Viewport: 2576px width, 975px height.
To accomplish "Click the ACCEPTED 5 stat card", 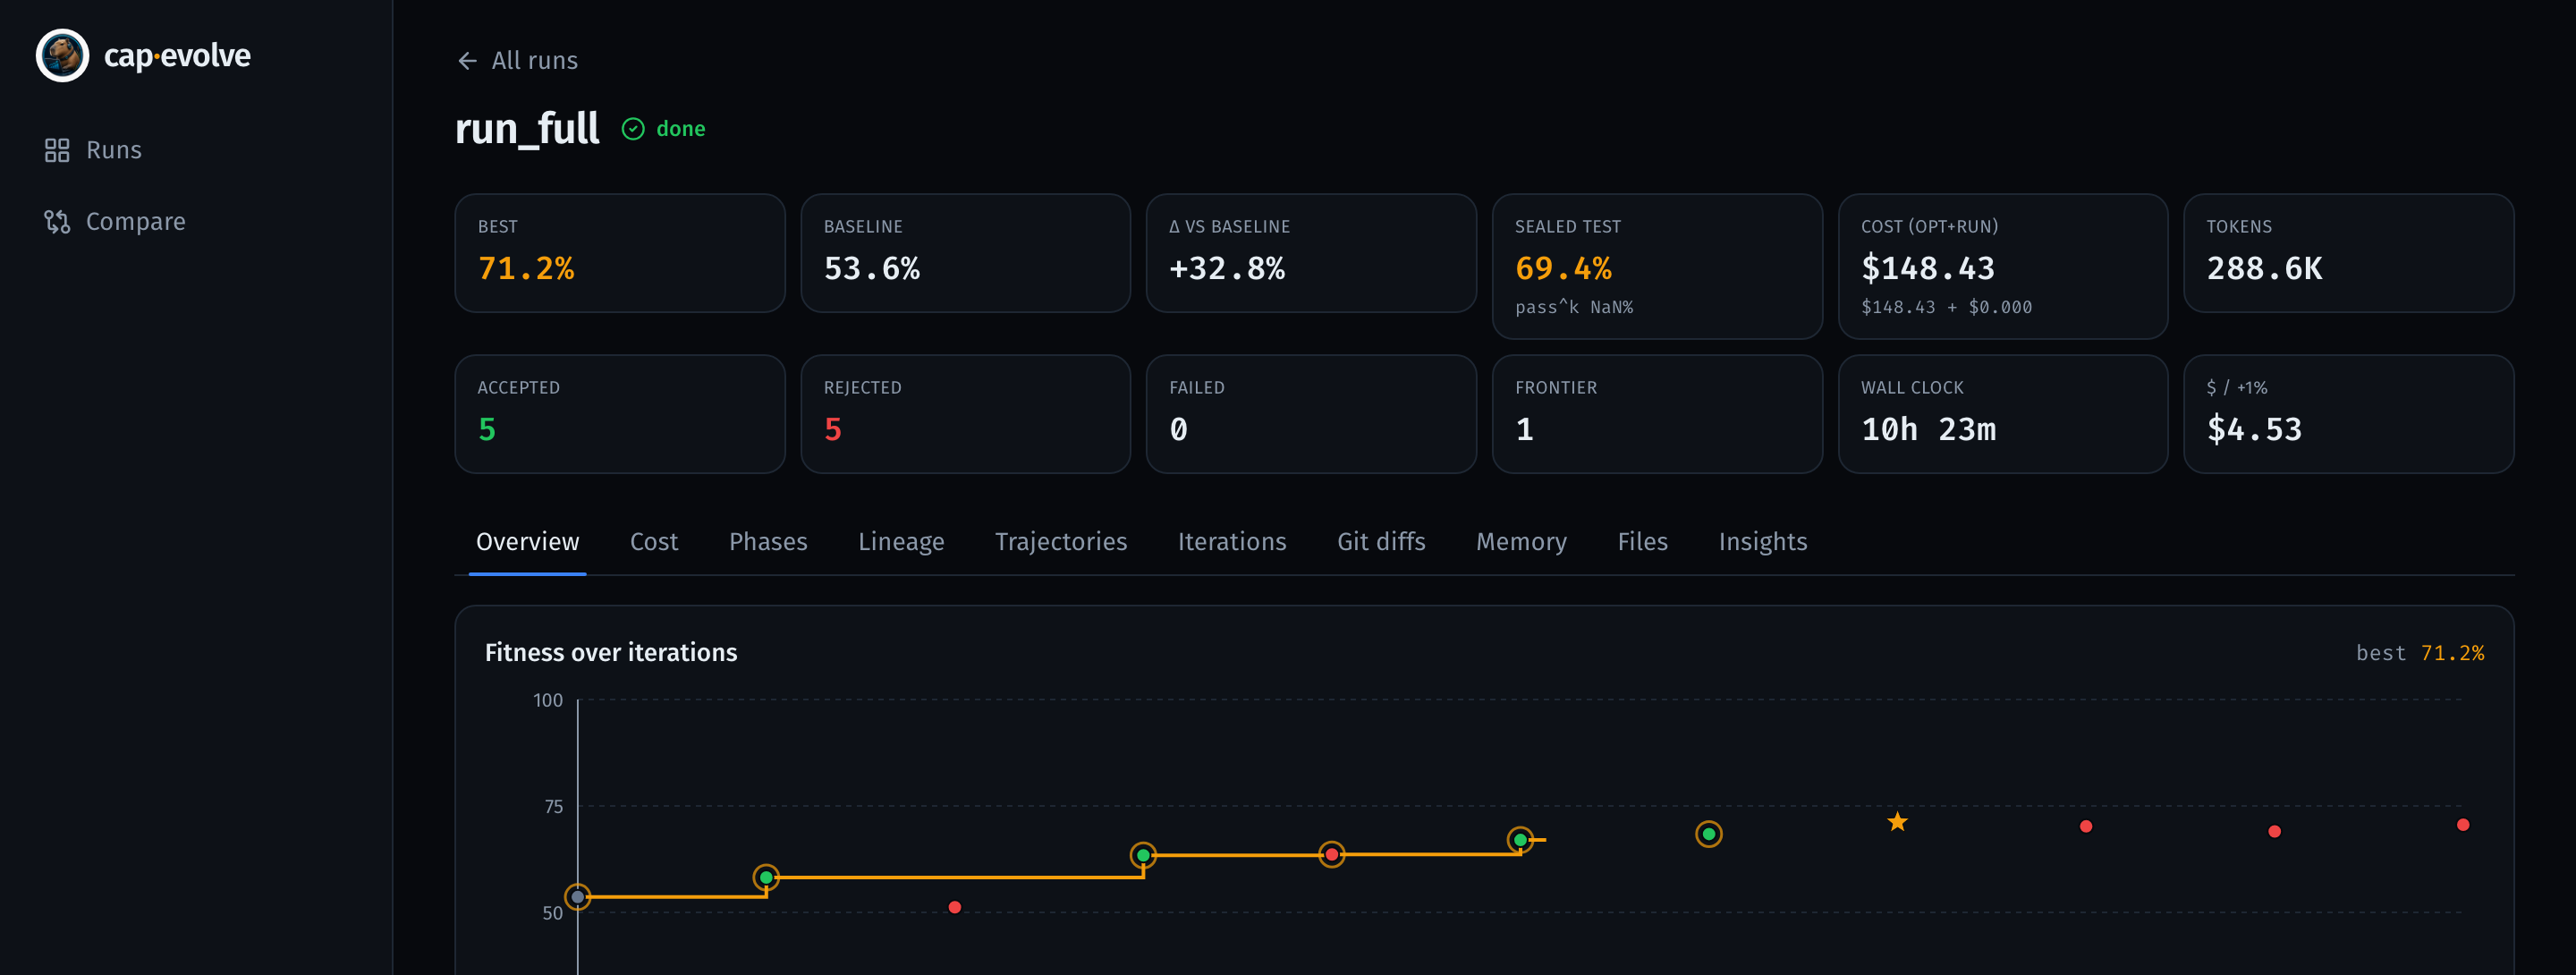I will [x=620, y=414].
